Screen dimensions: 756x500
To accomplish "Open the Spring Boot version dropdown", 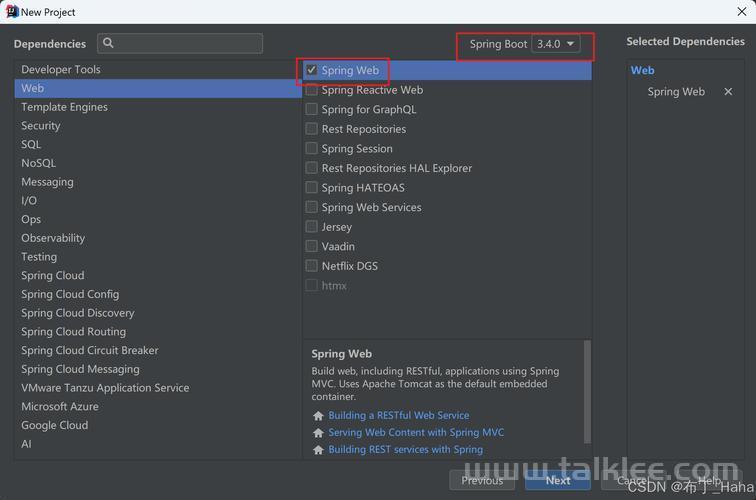I will pyautogui.click(x=556, y=44).
